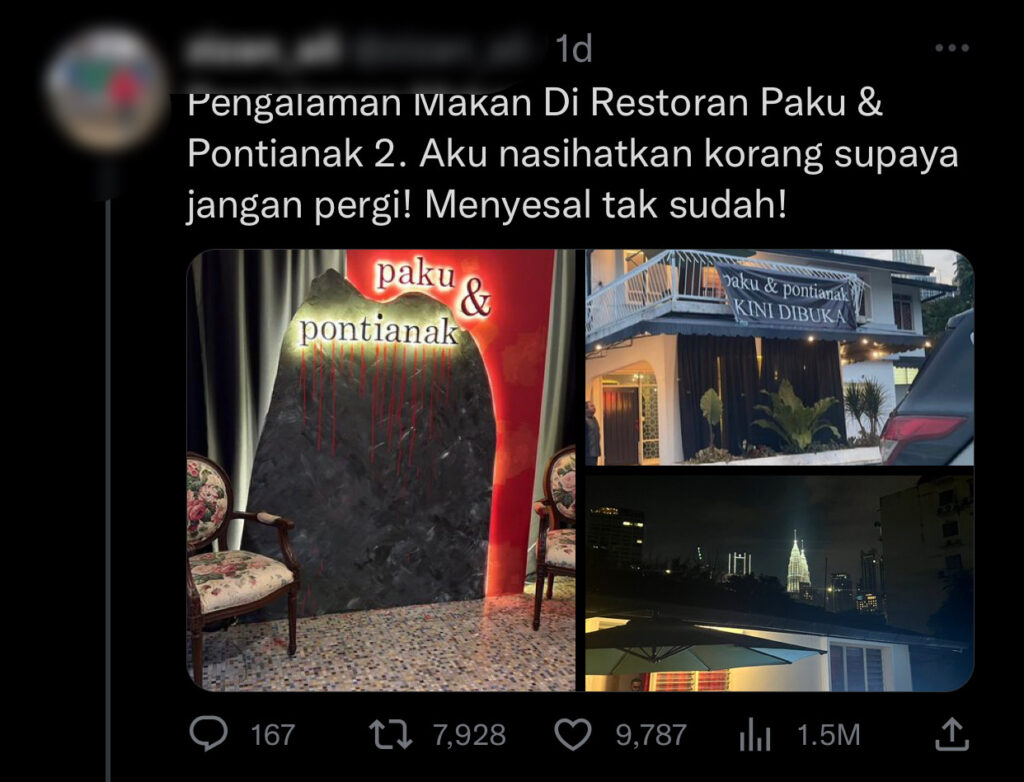1024x782 pixels.
Task: Open the night skyline towers photo
Action: [x=779, y=583]
